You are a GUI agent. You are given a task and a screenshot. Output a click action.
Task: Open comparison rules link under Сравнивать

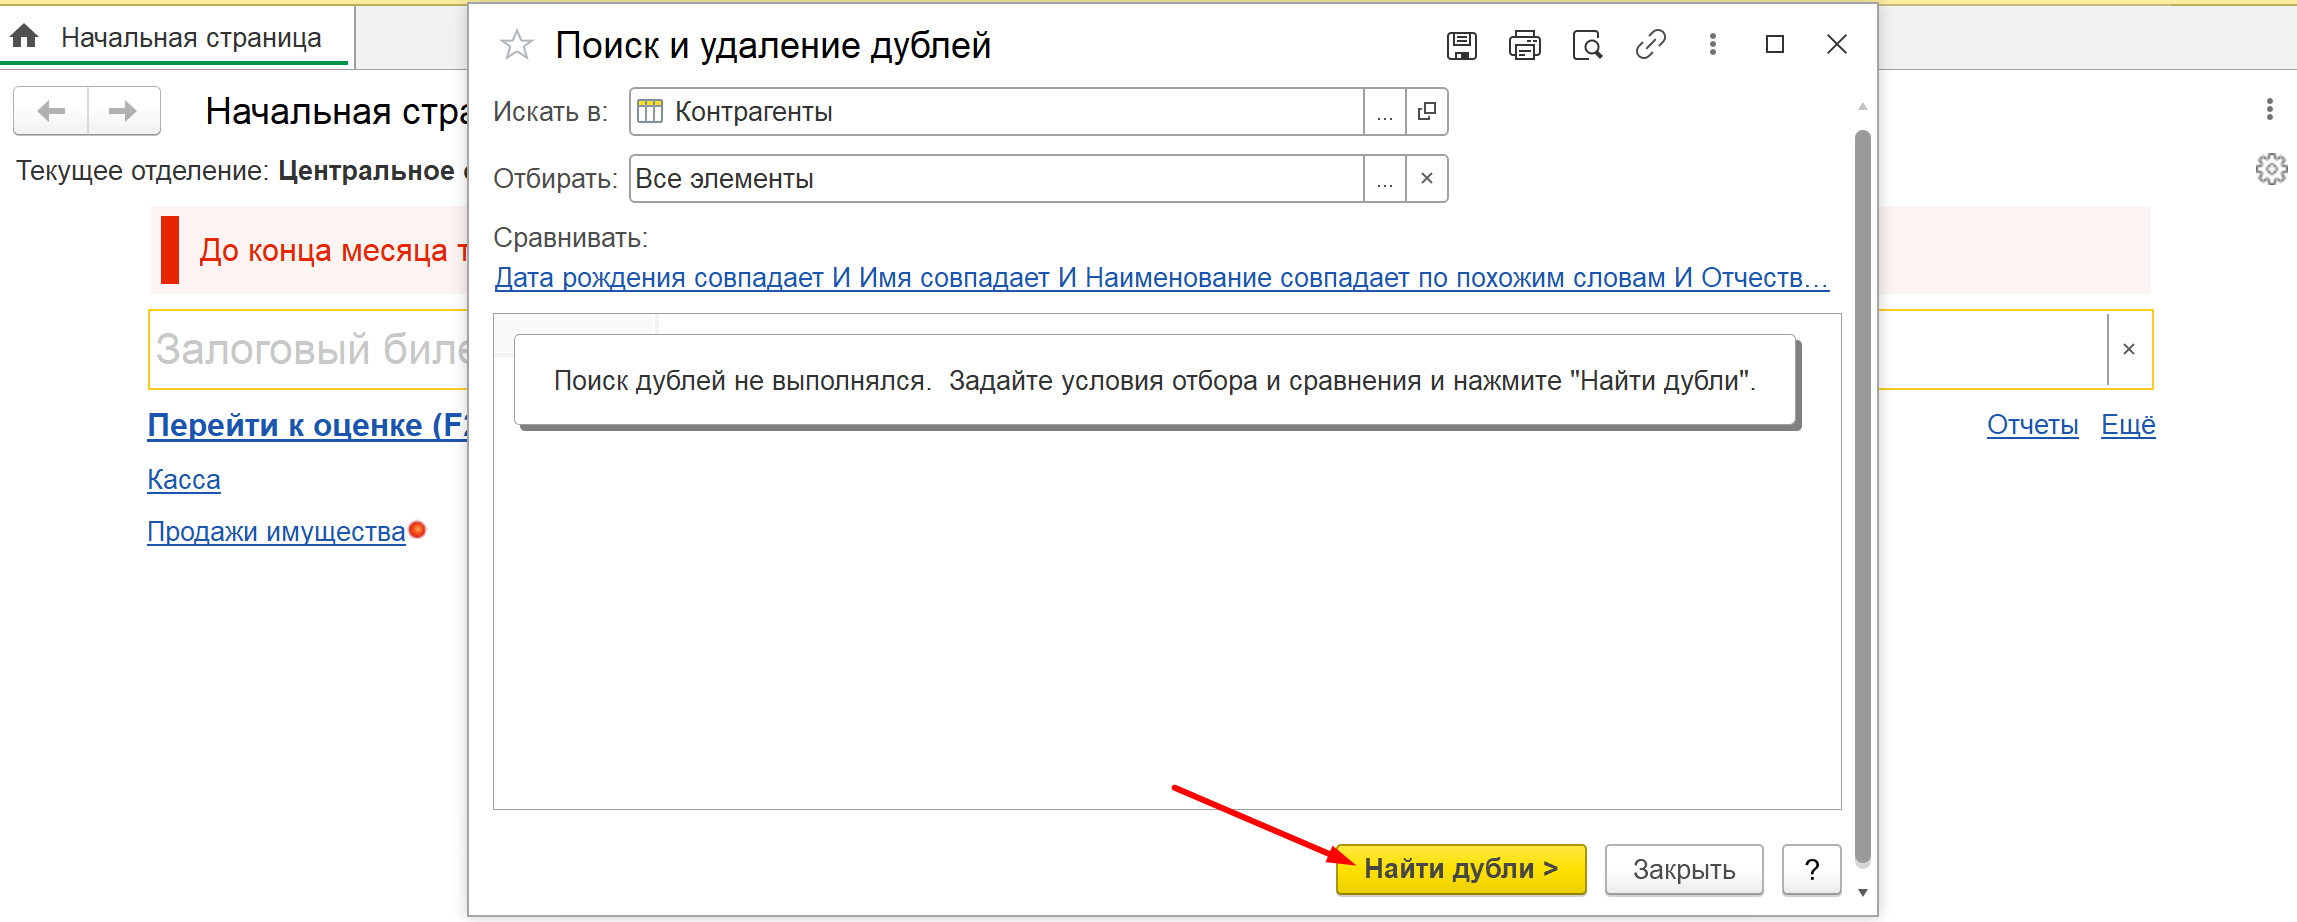1161,278
